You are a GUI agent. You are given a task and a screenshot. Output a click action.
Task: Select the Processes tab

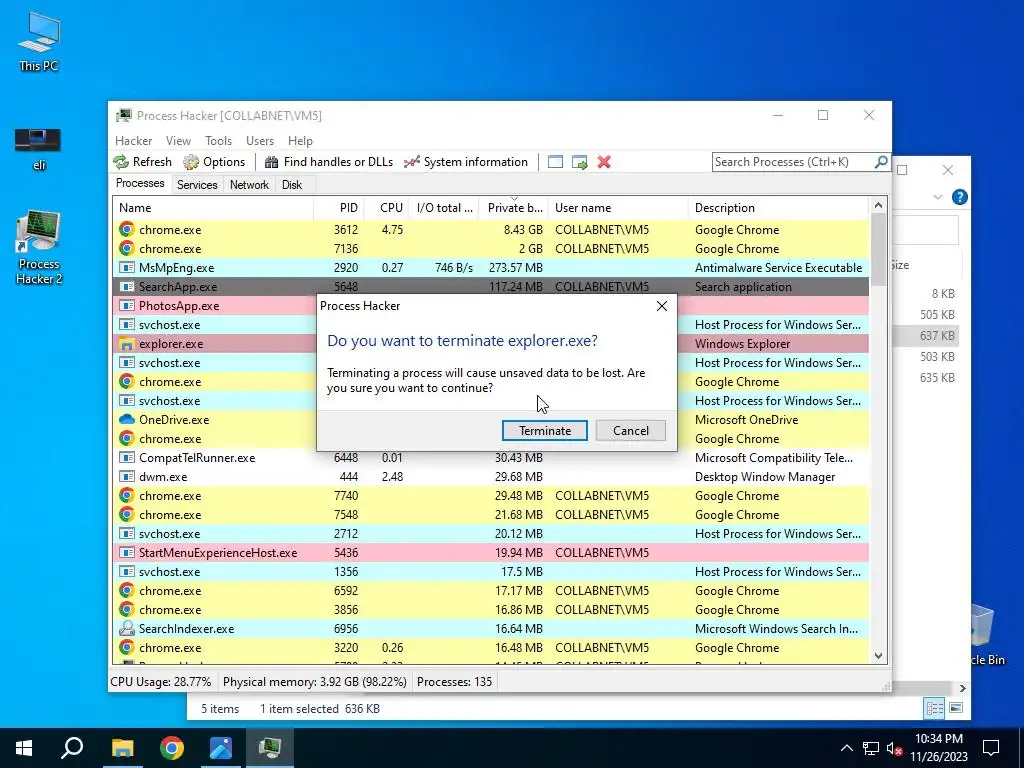(140, 184)
